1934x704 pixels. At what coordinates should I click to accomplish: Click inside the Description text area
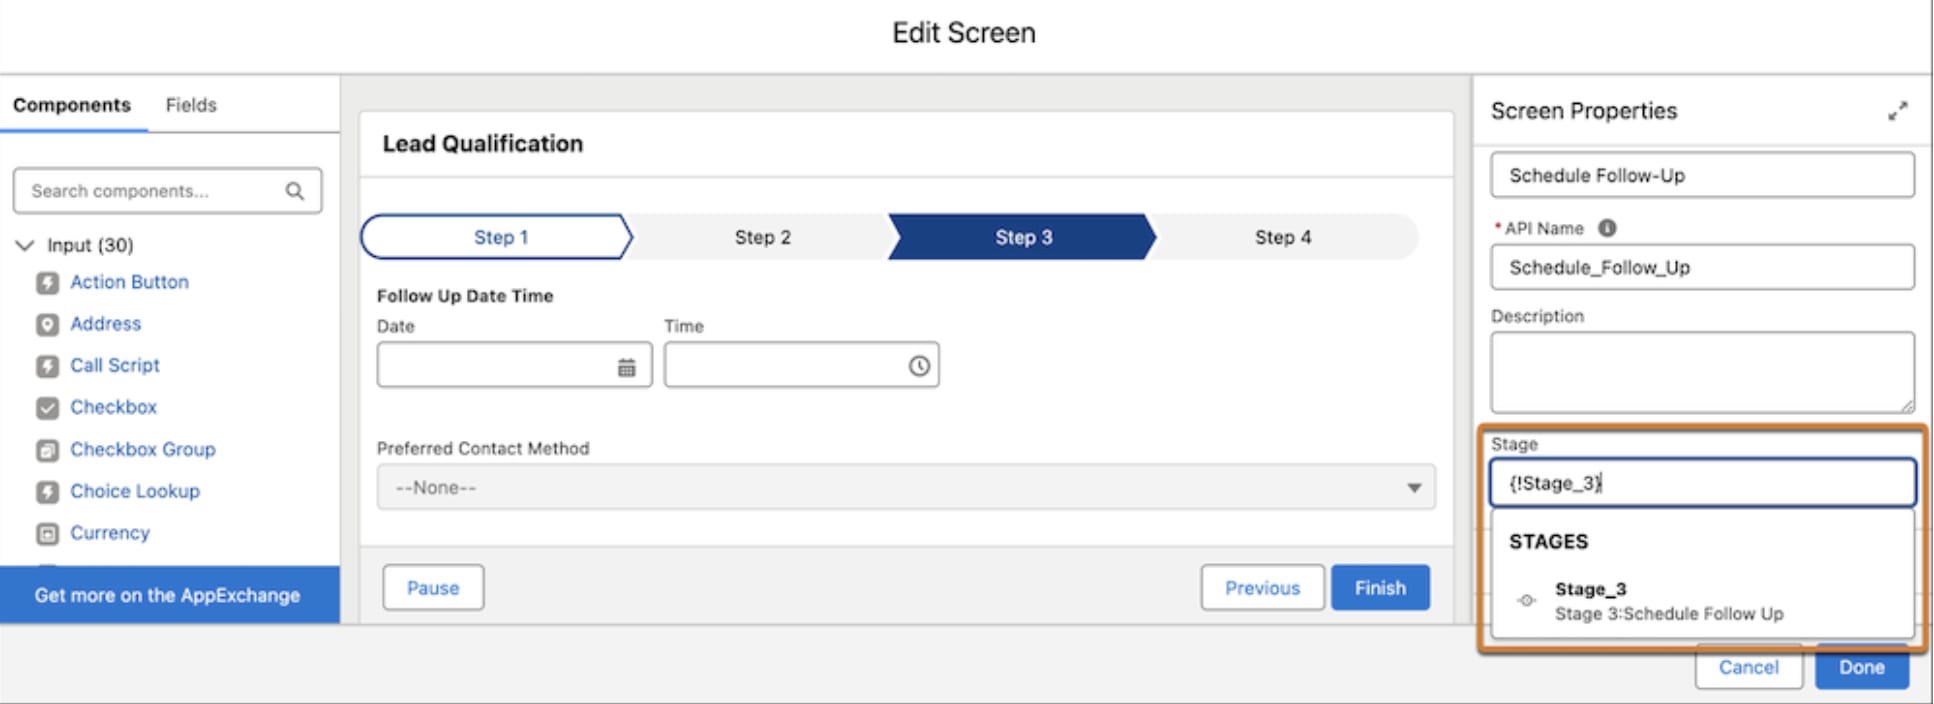coord(1702,372)
